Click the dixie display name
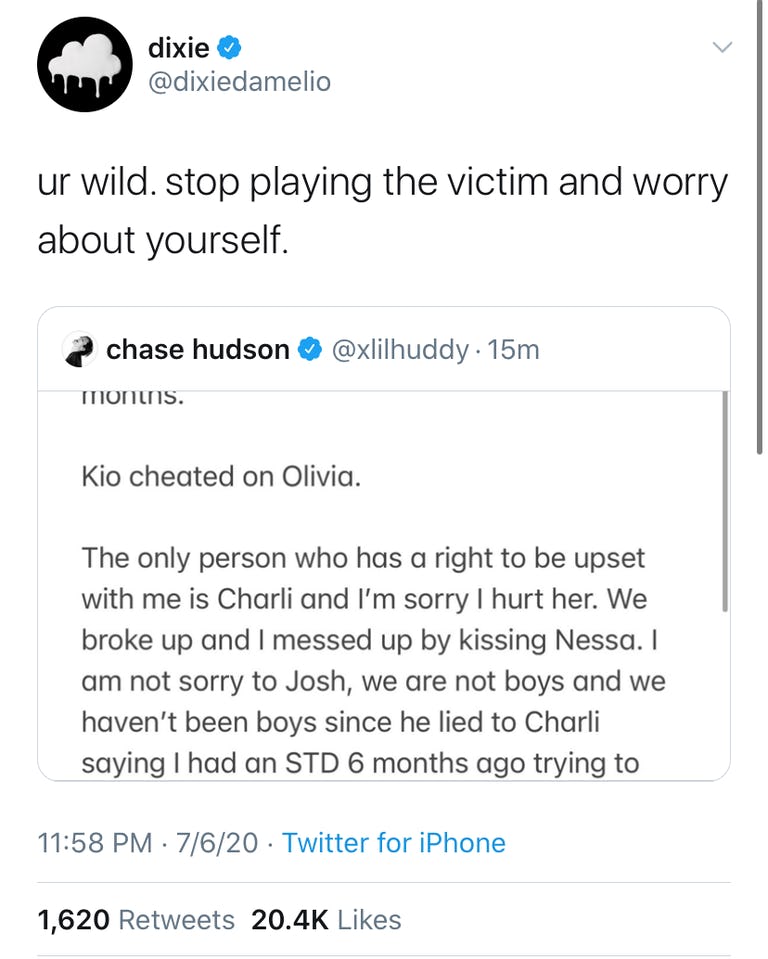Viewport: 768px width, 959px height. point(178,46)
